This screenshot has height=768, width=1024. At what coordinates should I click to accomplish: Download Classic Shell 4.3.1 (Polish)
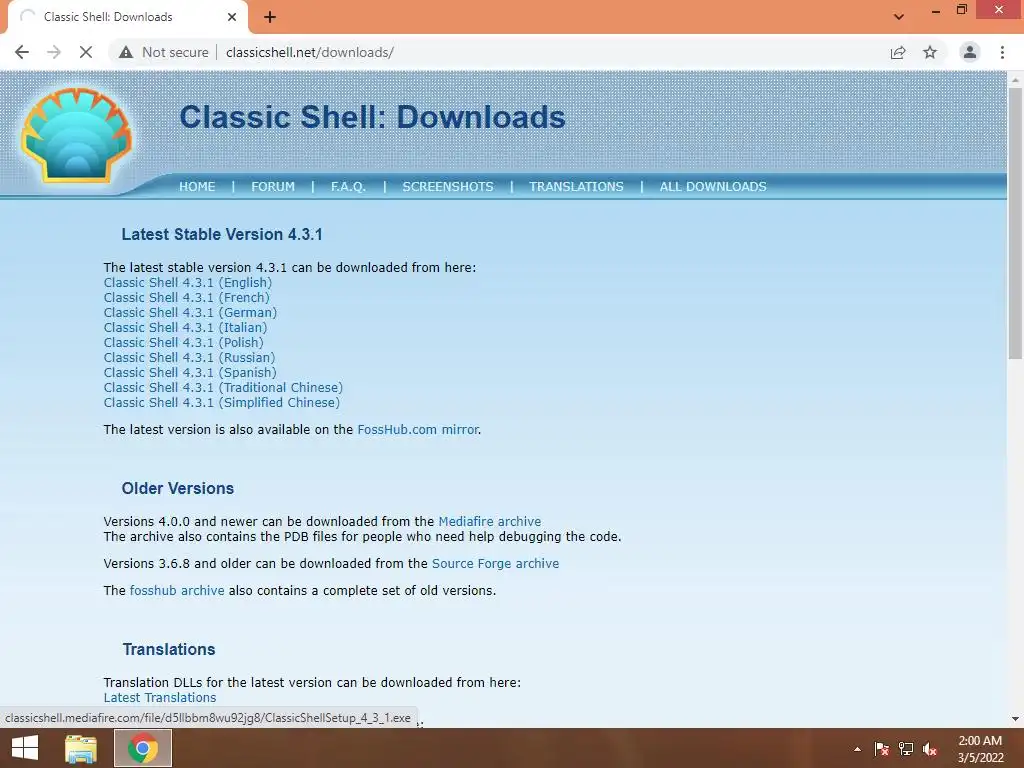click(184, 343)
